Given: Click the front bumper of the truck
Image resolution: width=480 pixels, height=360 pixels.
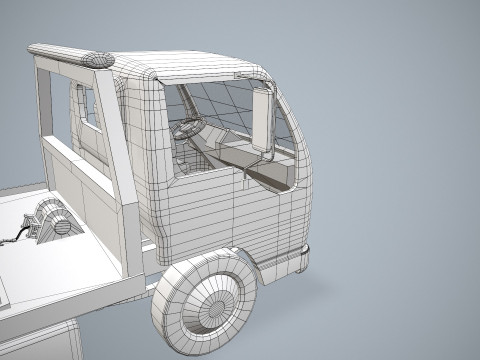Looking at the screenshot, I should pos(282,265).
